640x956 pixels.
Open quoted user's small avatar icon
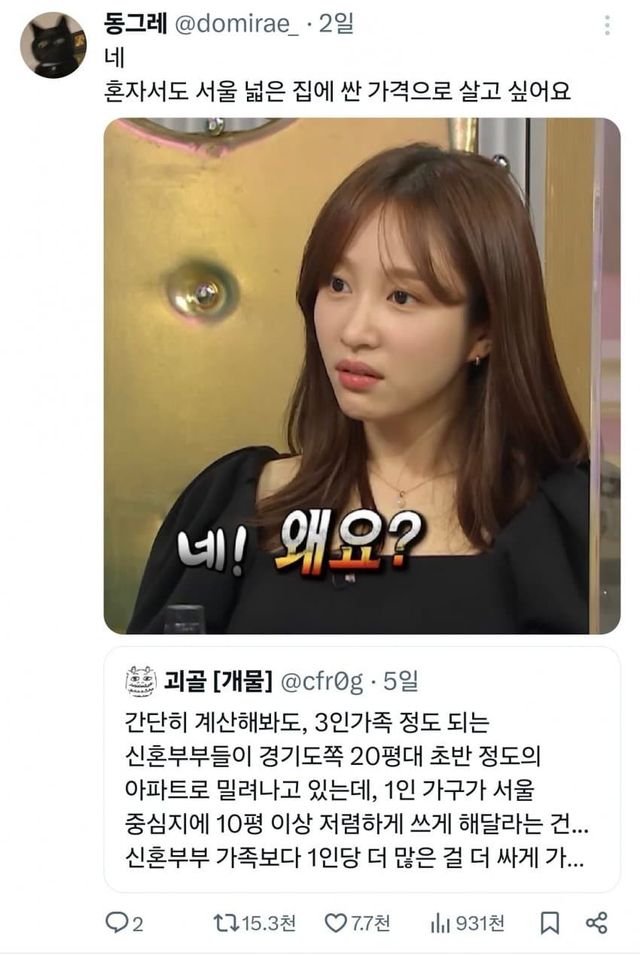tap(141, 681)
